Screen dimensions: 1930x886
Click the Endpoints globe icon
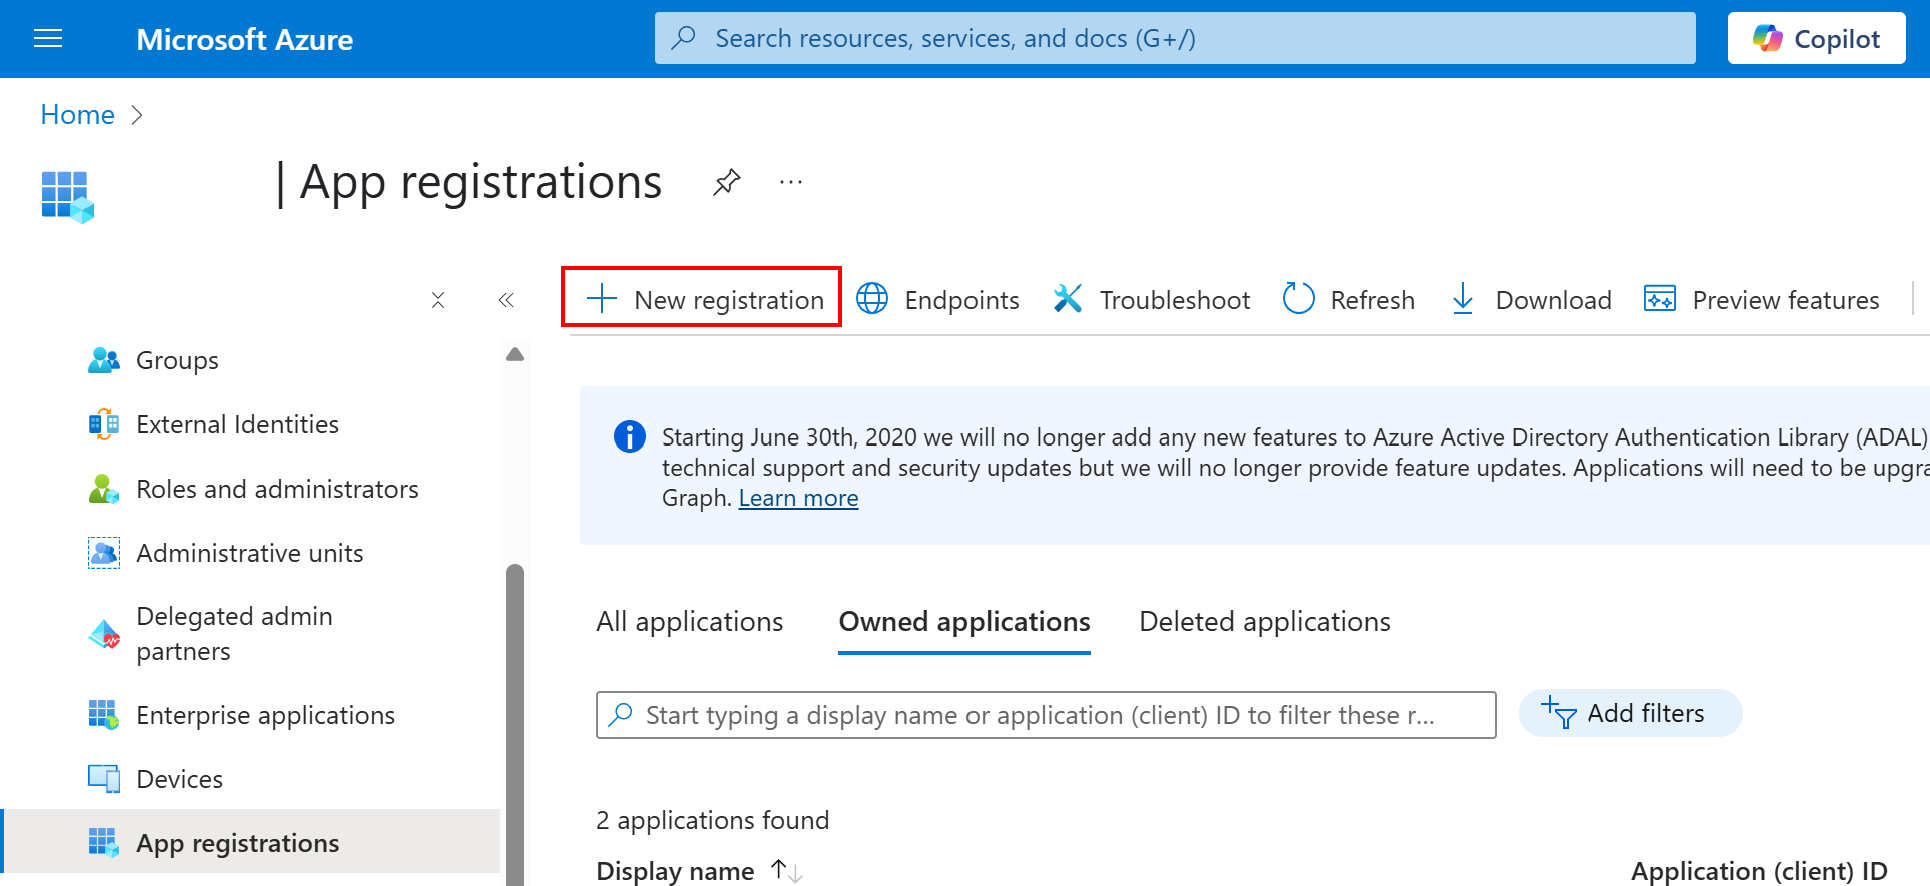pos(872,299)
